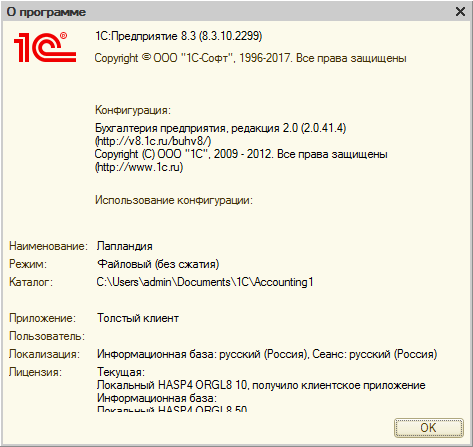Click the Лицензия label
The width and height of the screenshot is (473, 447).
[x=35, y=372]
